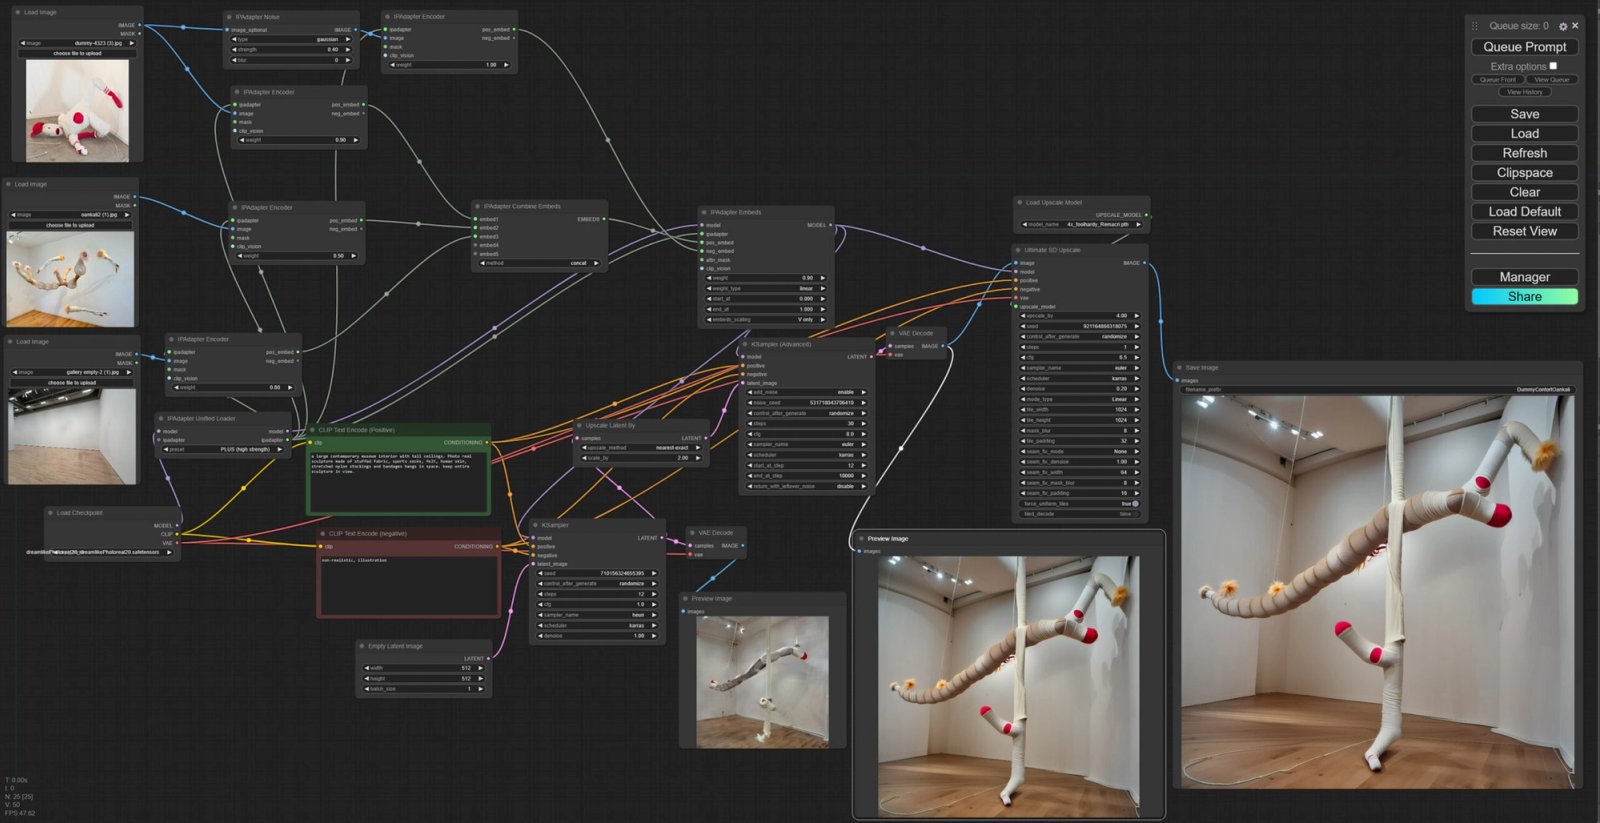Click the upscale_model input port on Ultimate SD Upscale
Screen dimensions: 1600x823
(x=1016, y=307)
